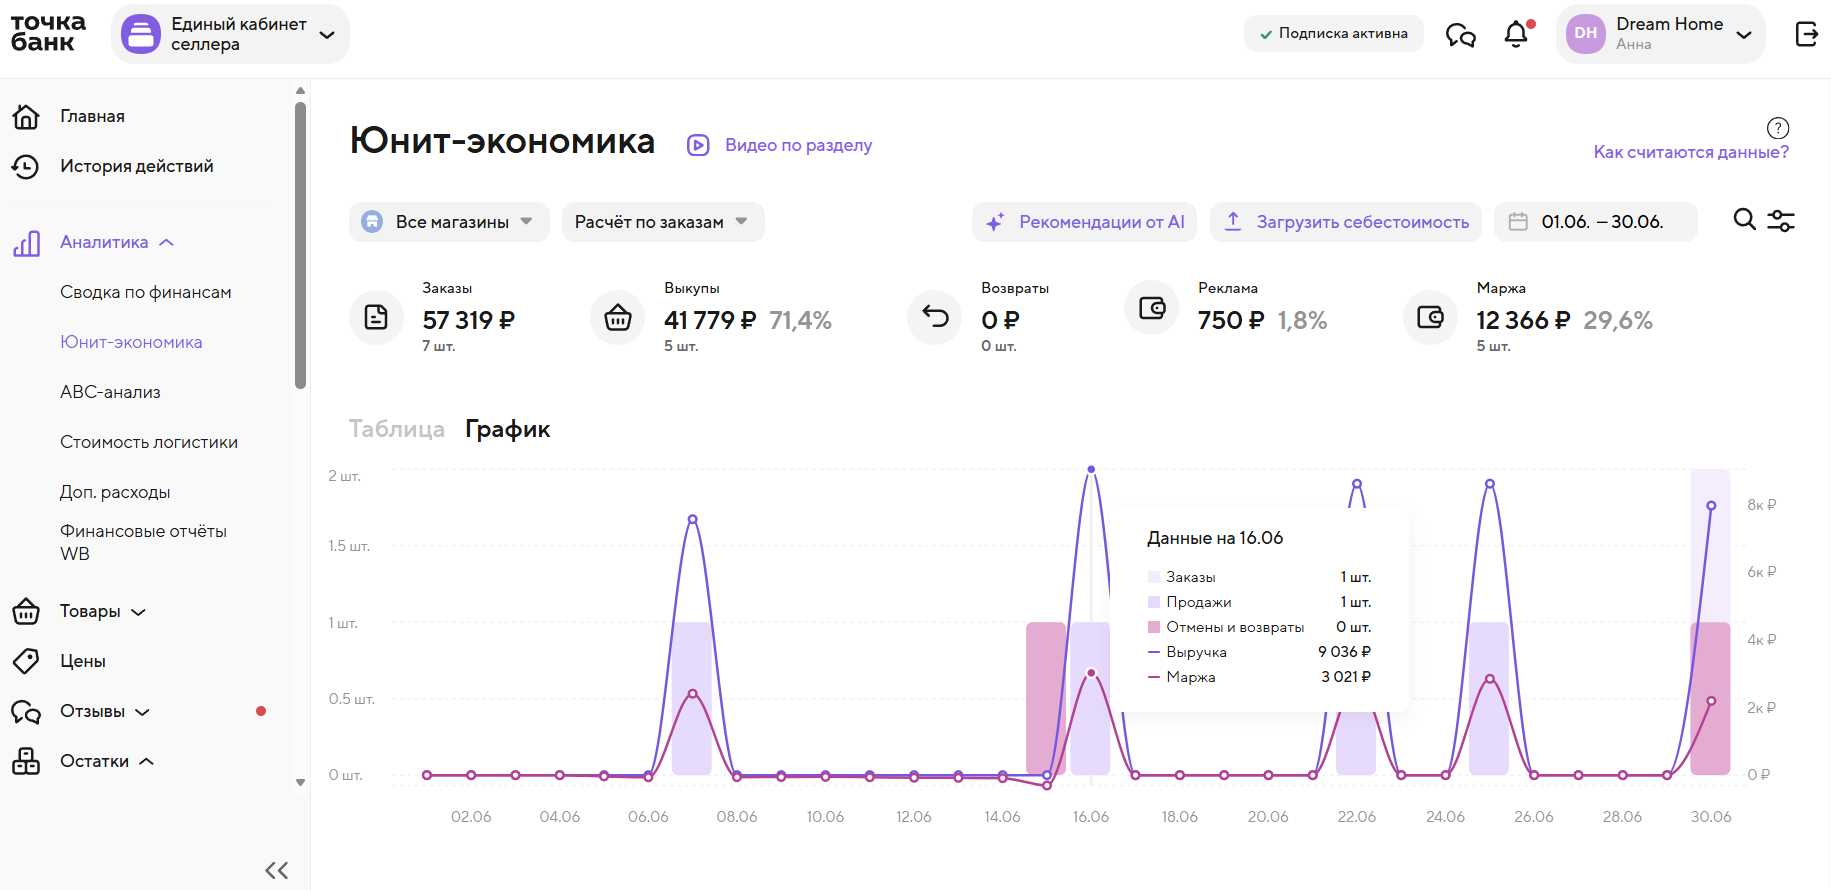
Task: Open Доп. расходы
Action: point(115,492)
